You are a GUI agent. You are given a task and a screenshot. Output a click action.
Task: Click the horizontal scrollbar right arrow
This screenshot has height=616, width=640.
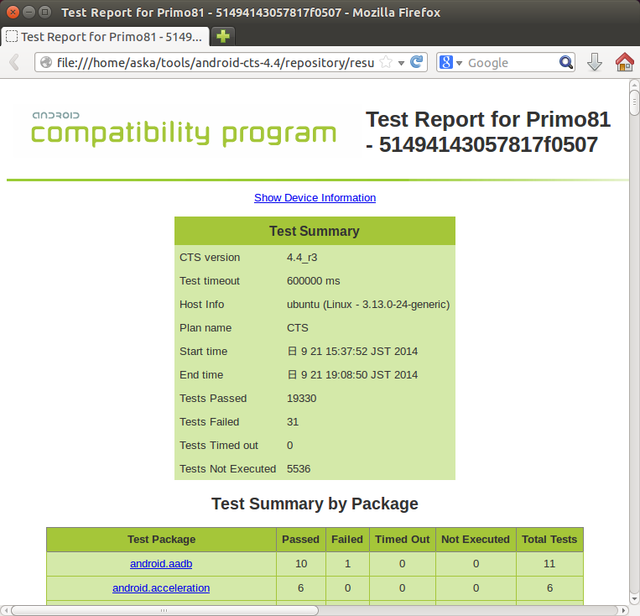point(624,610)
